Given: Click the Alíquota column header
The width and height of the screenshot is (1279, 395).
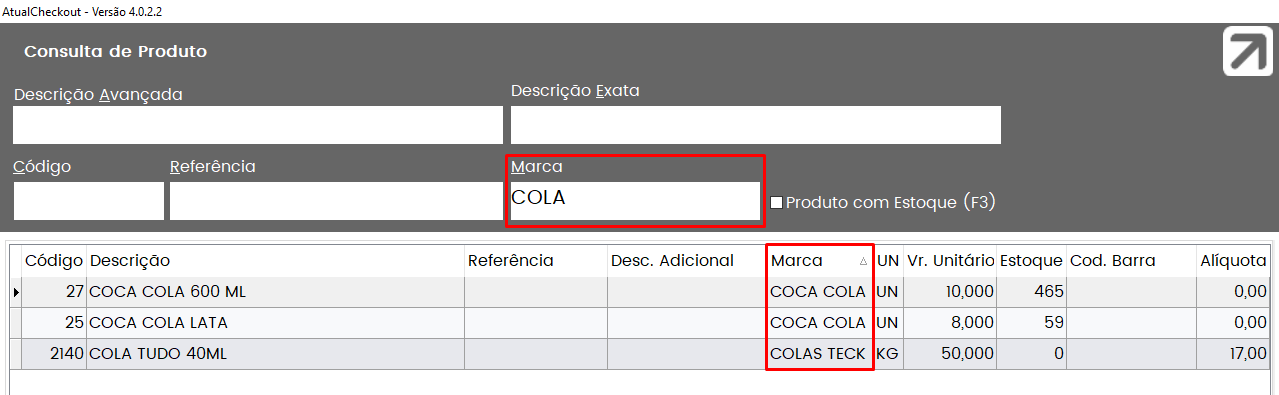Looking at the screenshot, I should (1233, 261).
